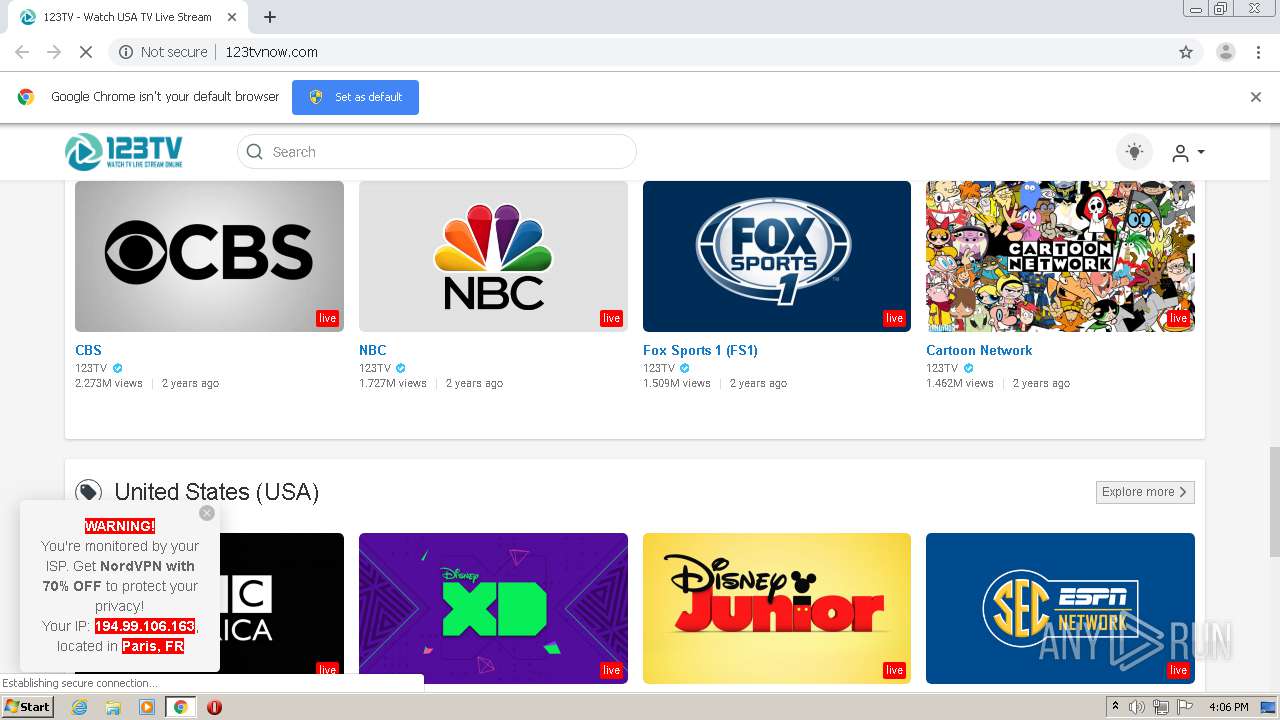Show hidden tray icons arrow
Image resolution: width=1280 pixels, height=720 pixels.
click(1116, 707)
